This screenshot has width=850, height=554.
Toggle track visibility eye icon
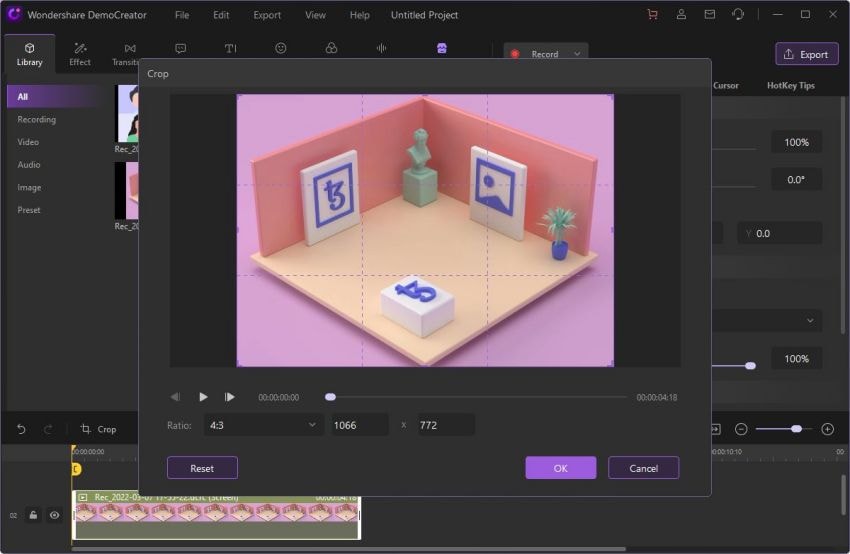(54, 515)
